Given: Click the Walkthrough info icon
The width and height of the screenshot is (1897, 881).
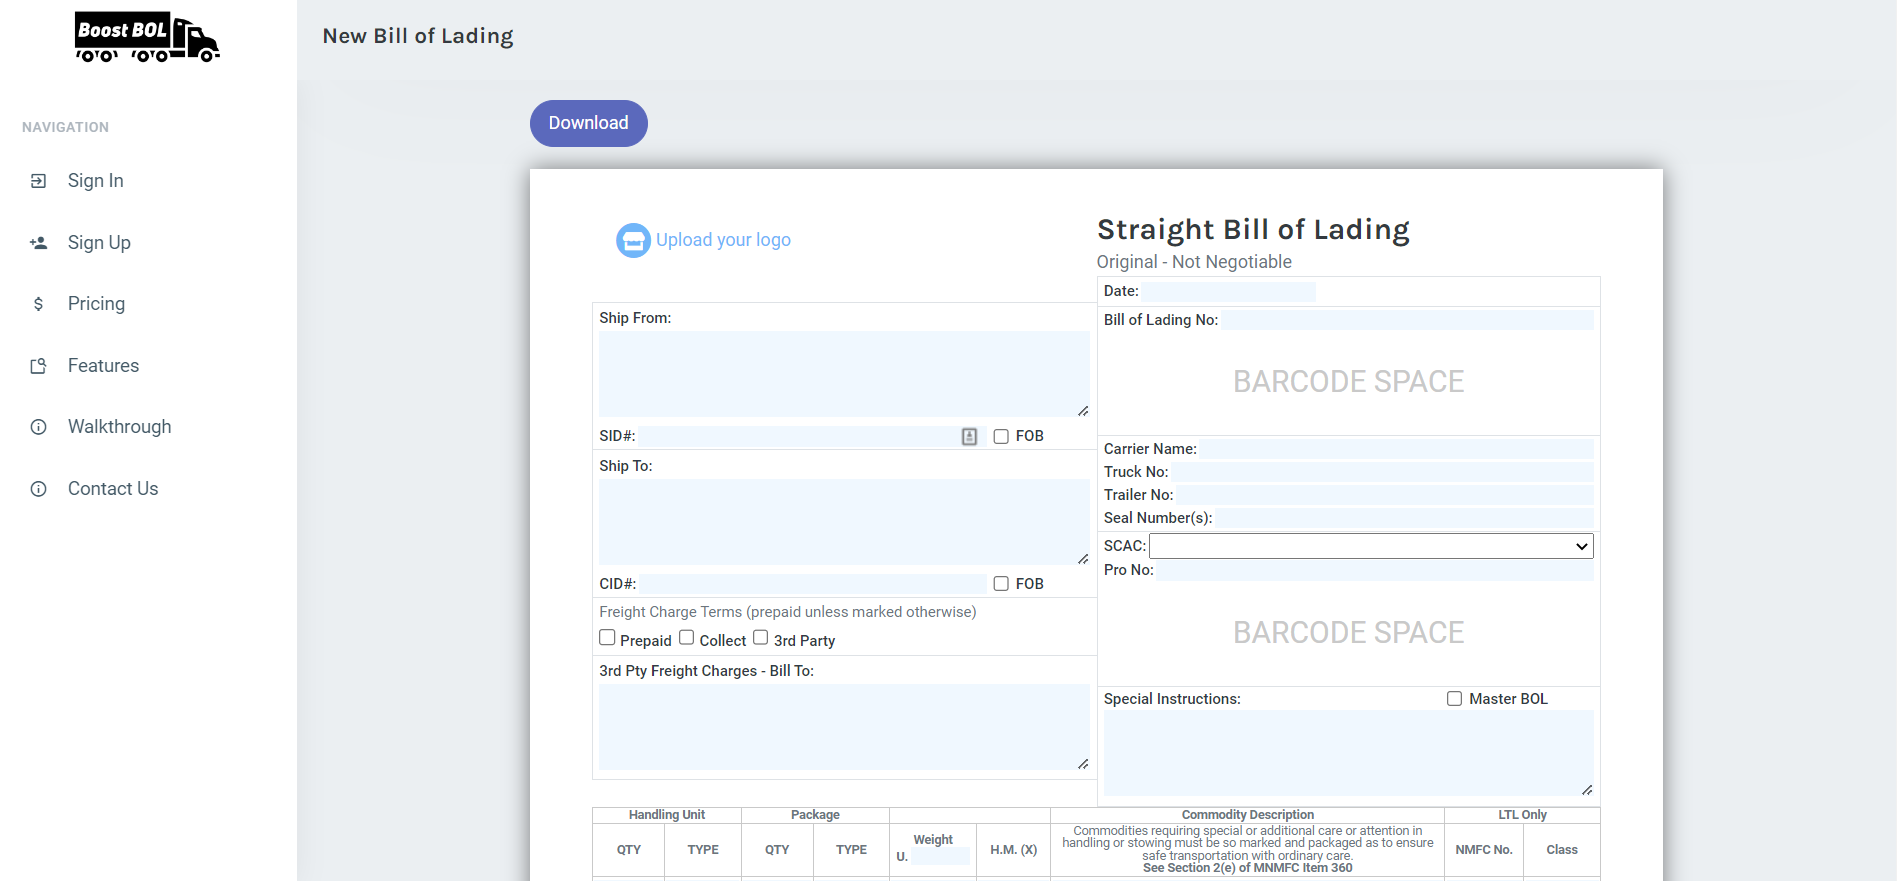Looking at the screenshot, I should 38,427.
